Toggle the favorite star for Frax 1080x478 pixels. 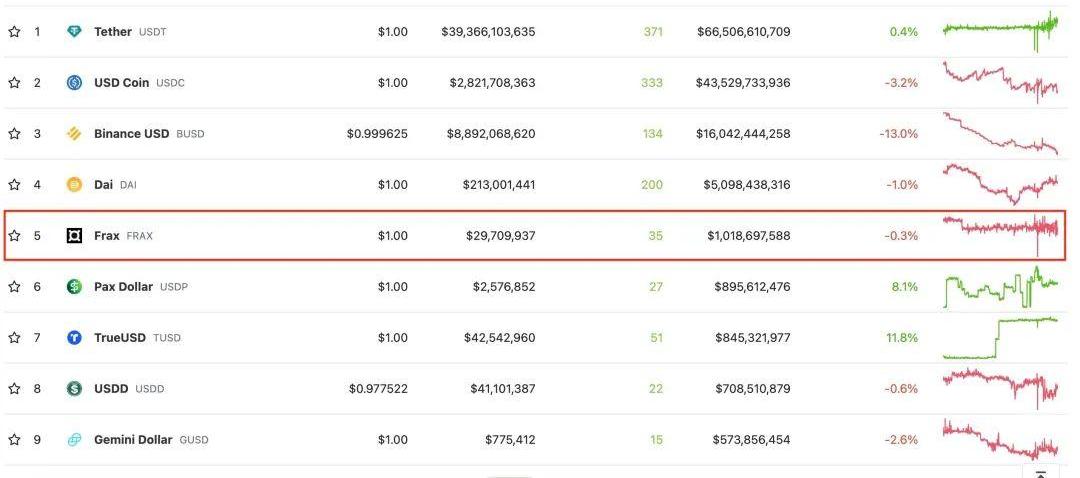[x=14, y=236]
